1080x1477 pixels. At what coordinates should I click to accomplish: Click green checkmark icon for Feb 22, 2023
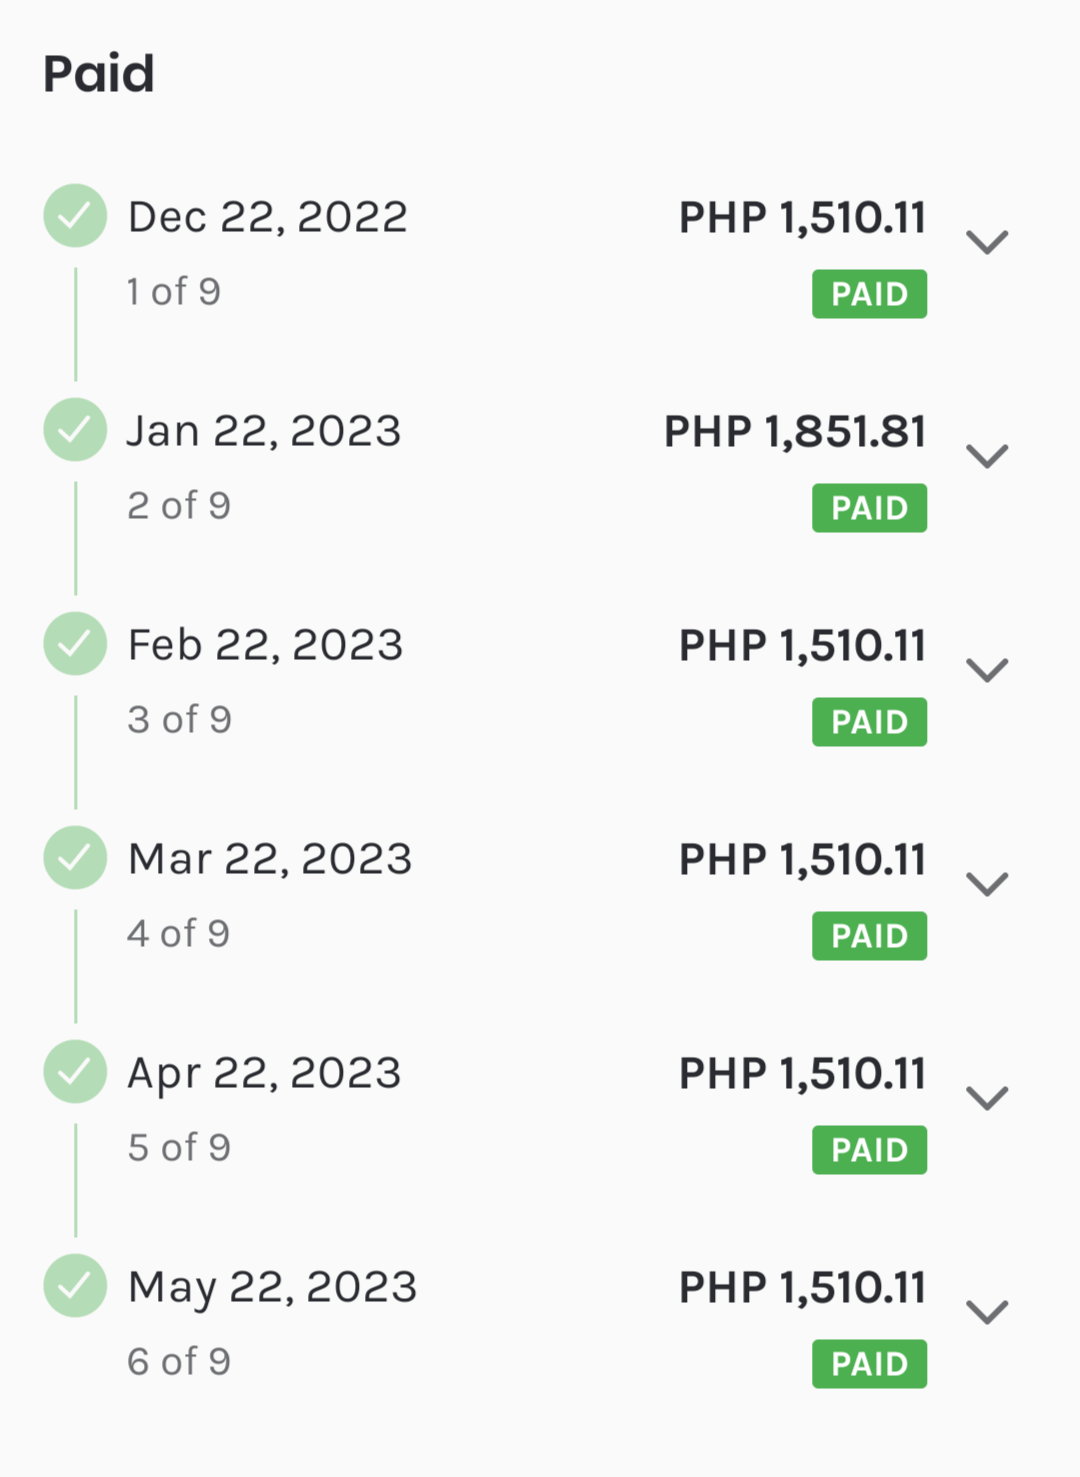point(75,643)
